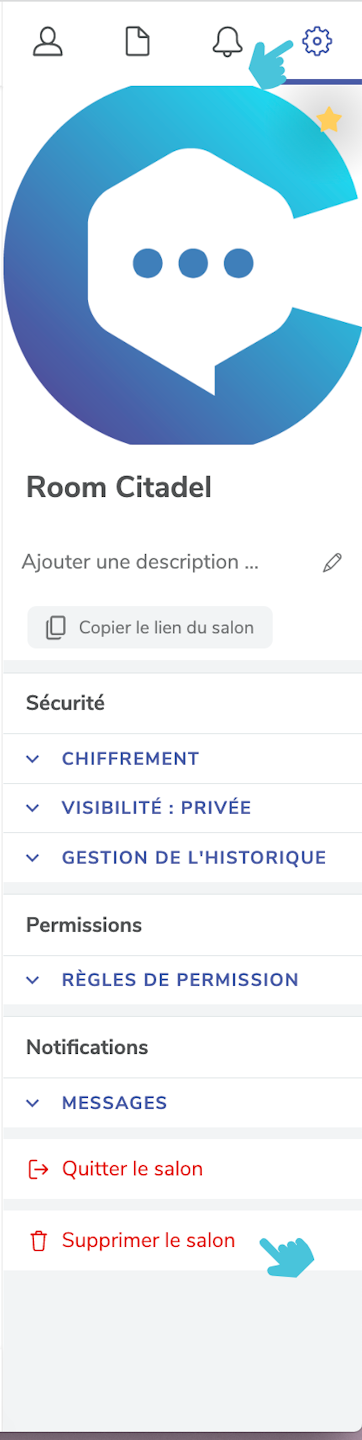Expand RÈGLES DE PERMISSION section
Screen dimensions: 362x1440
tap(181, 980)
